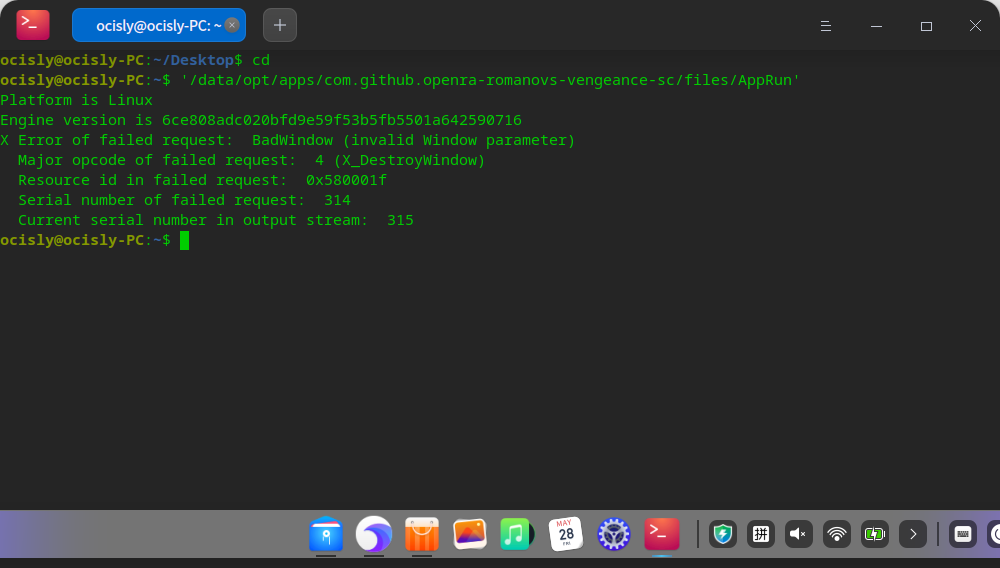
Task: Open the security shield tray icon
Action: (x=723, y=534)
